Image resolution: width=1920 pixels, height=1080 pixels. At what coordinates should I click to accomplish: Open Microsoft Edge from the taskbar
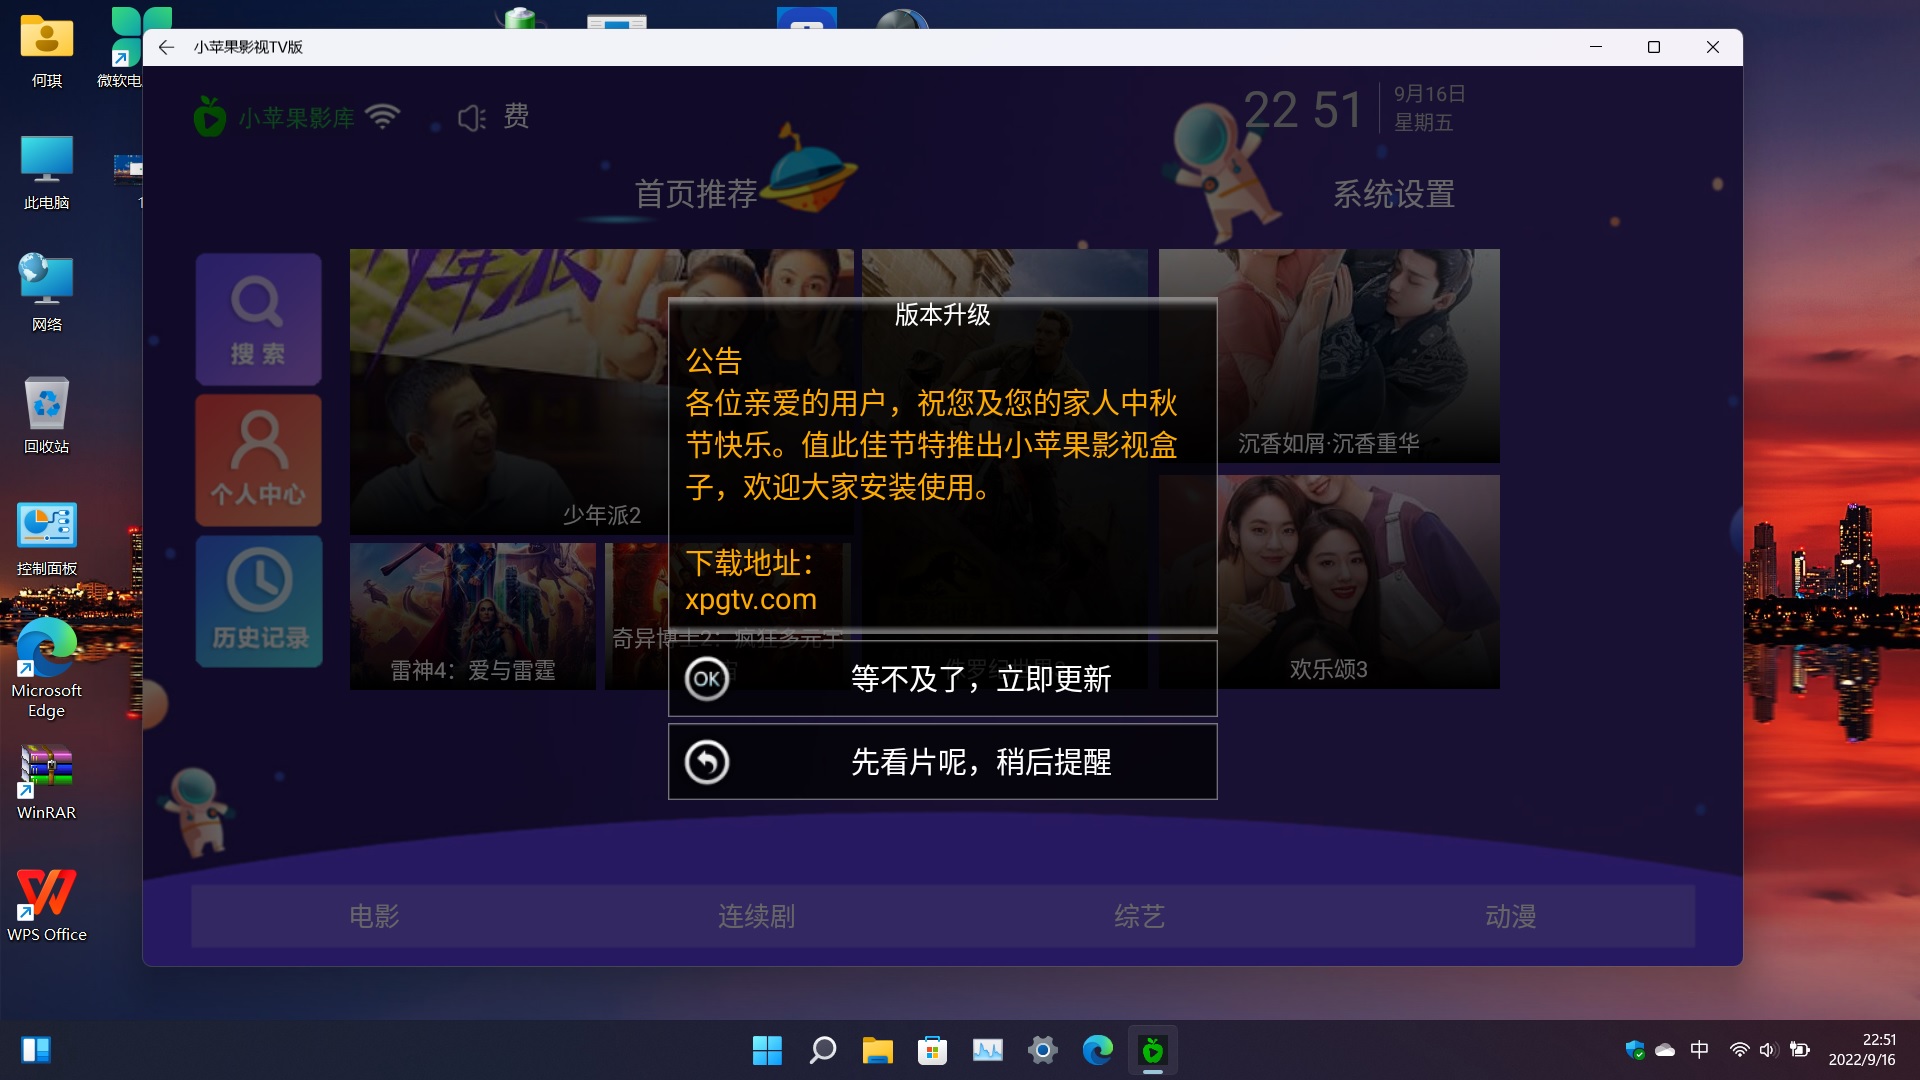pos(1097,1050)
